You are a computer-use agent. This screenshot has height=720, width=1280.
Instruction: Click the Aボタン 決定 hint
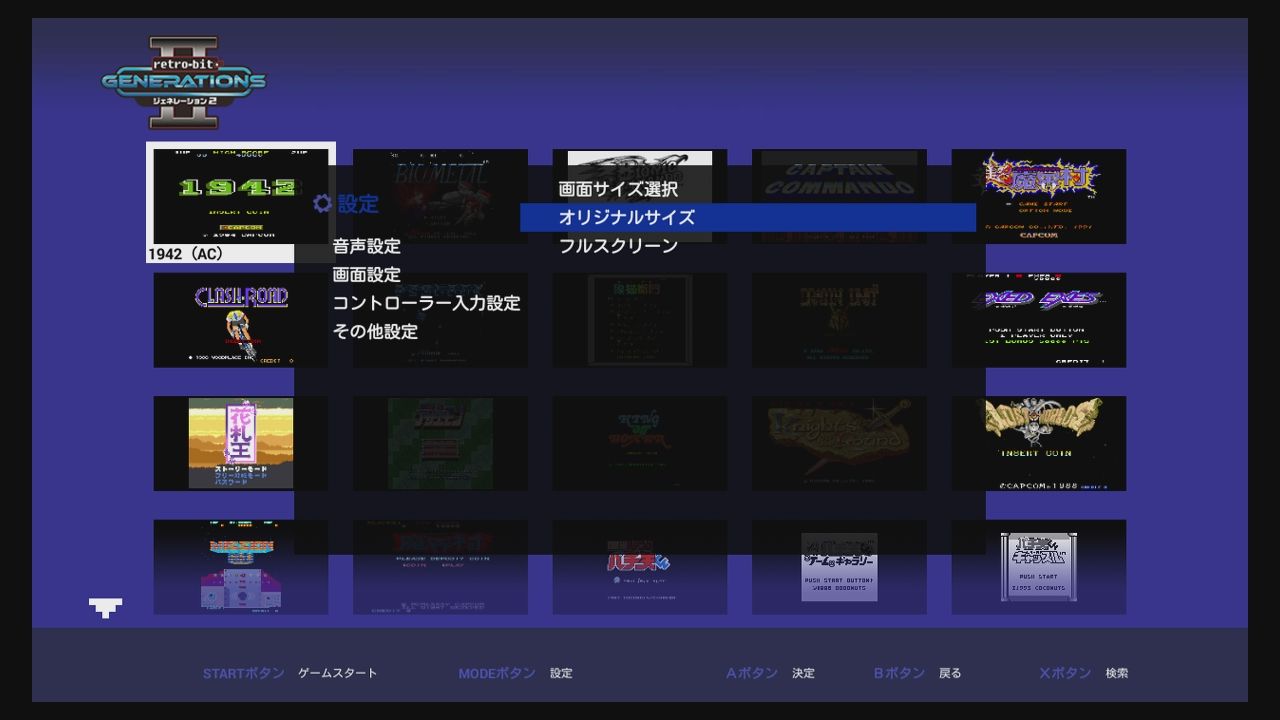770,673
